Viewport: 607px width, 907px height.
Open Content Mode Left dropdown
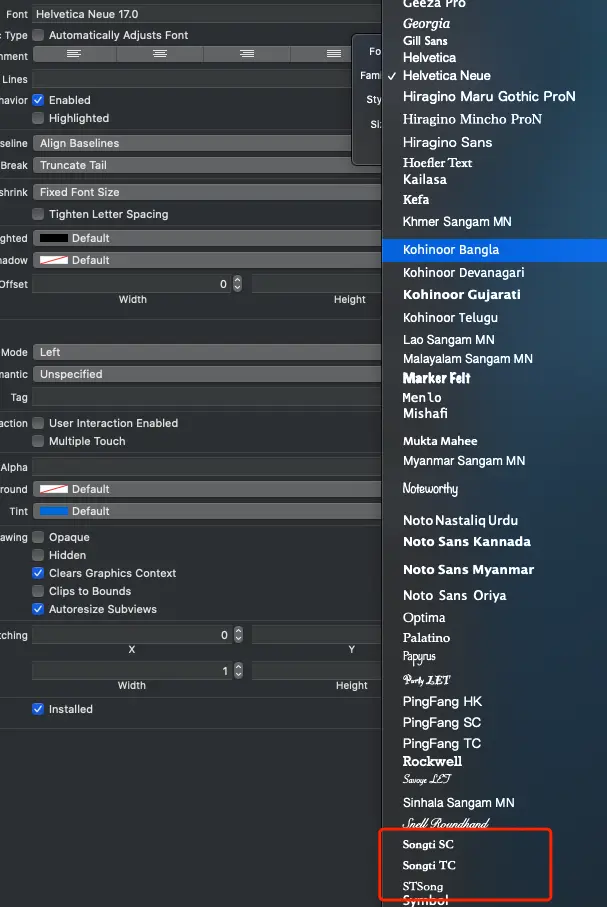tap(207, 352)
